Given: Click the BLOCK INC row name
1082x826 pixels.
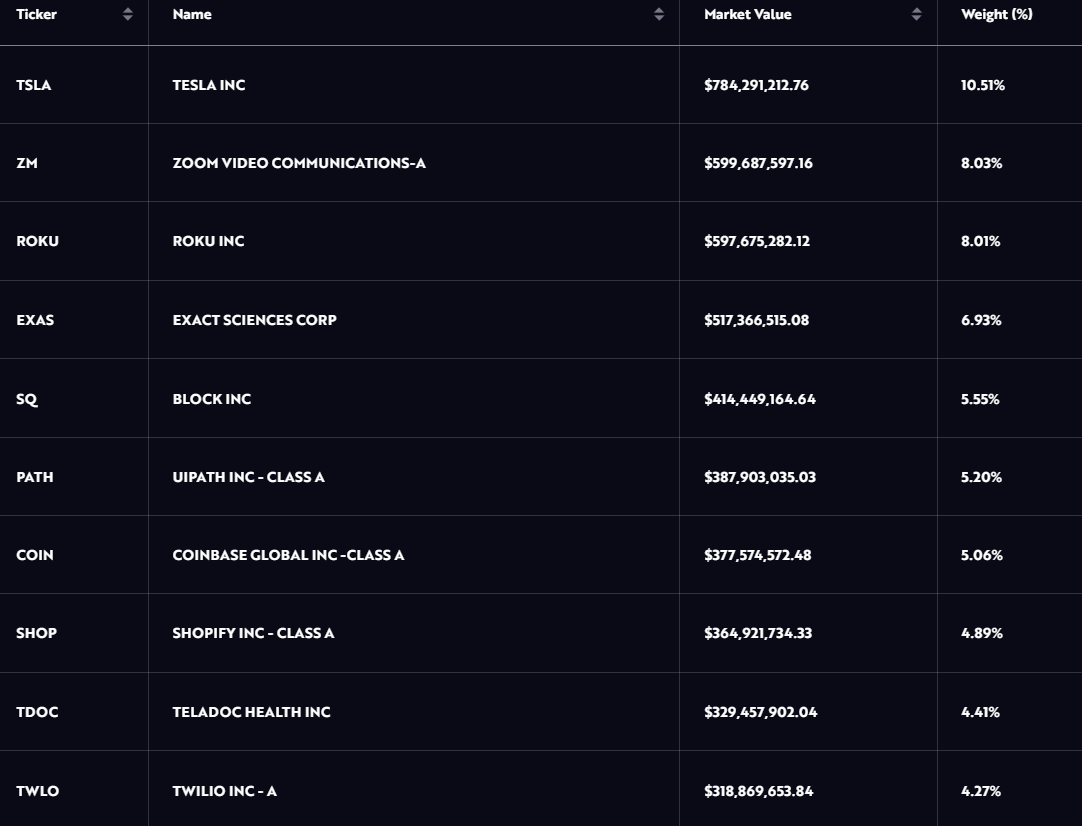Looking at the screenshot, I should (211, 399).
